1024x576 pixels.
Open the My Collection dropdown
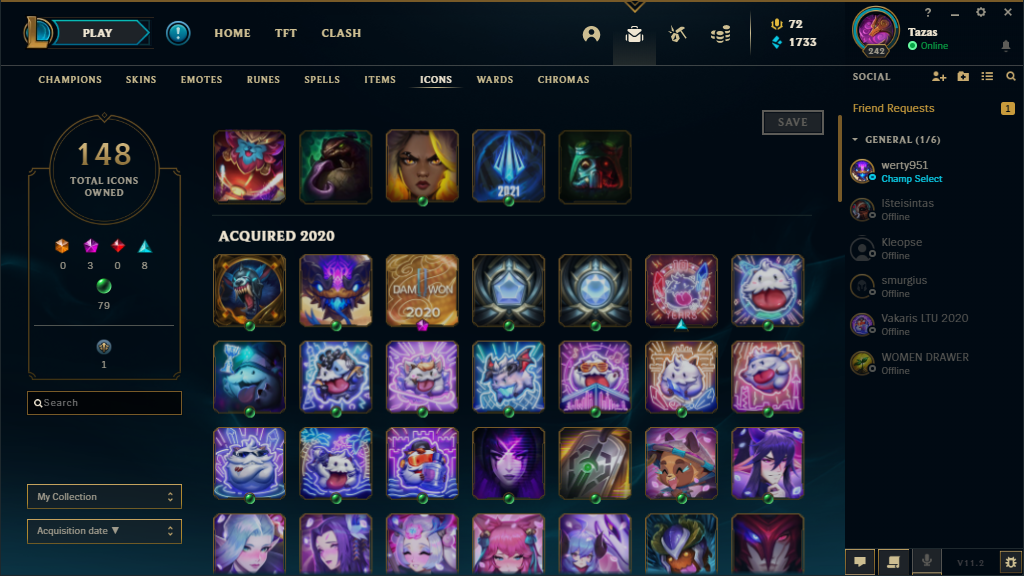pyautogui.click(x=104, y=496)
